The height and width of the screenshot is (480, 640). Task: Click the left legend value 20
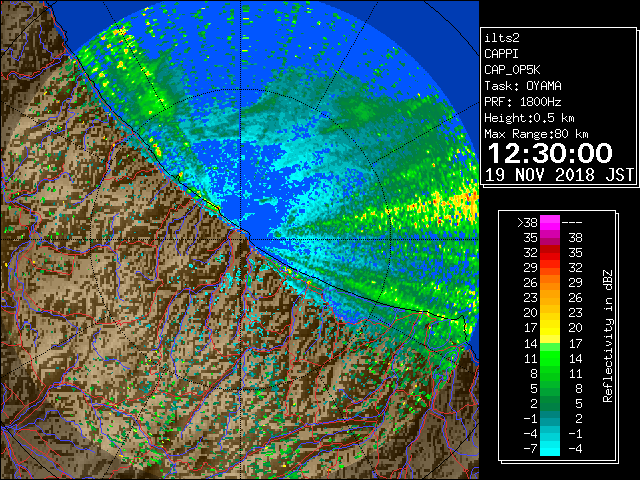531,313
